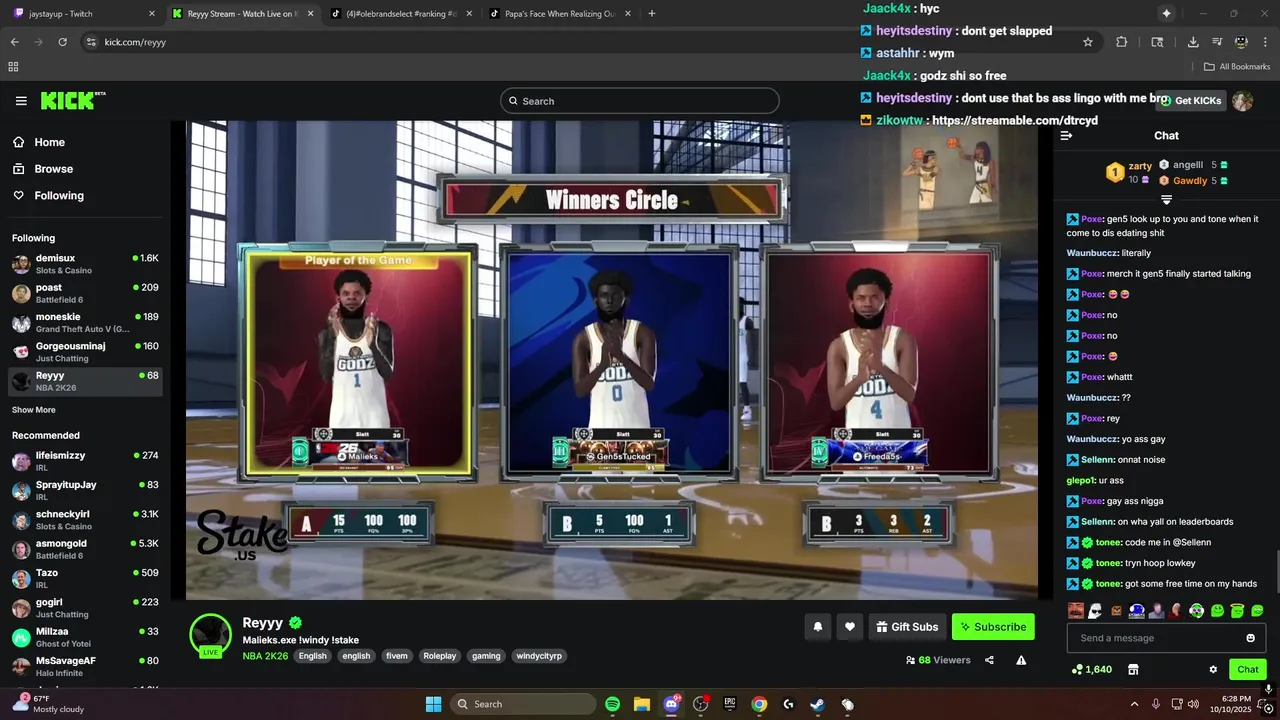Expand the chat leaderboard chevron
1280x720 pixels.
click(x=1166, y=200)
